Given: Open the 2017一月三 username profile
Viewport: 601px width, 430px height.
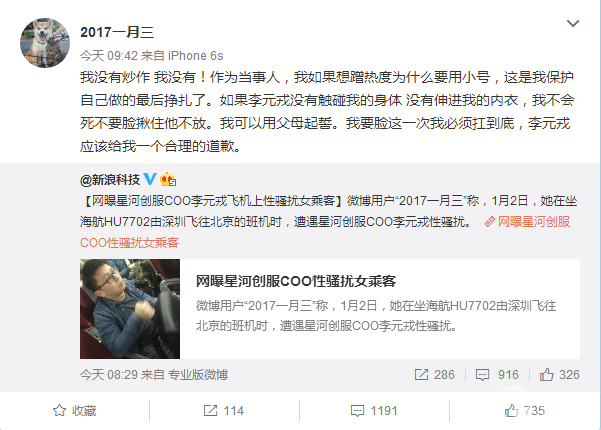Looking at the screenshot, I should point(117,32).
